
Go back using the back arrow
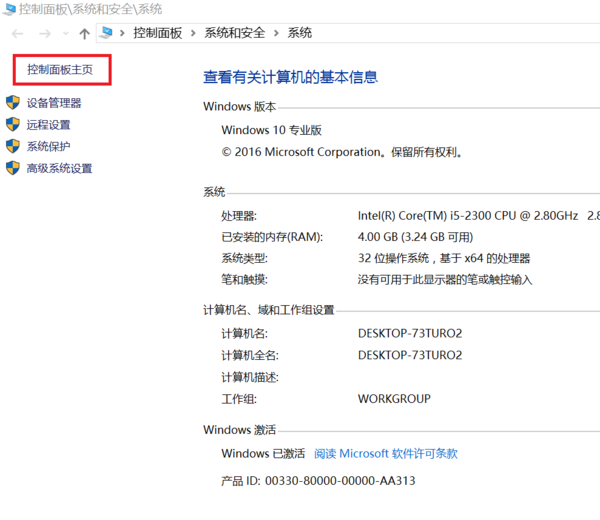17,33
